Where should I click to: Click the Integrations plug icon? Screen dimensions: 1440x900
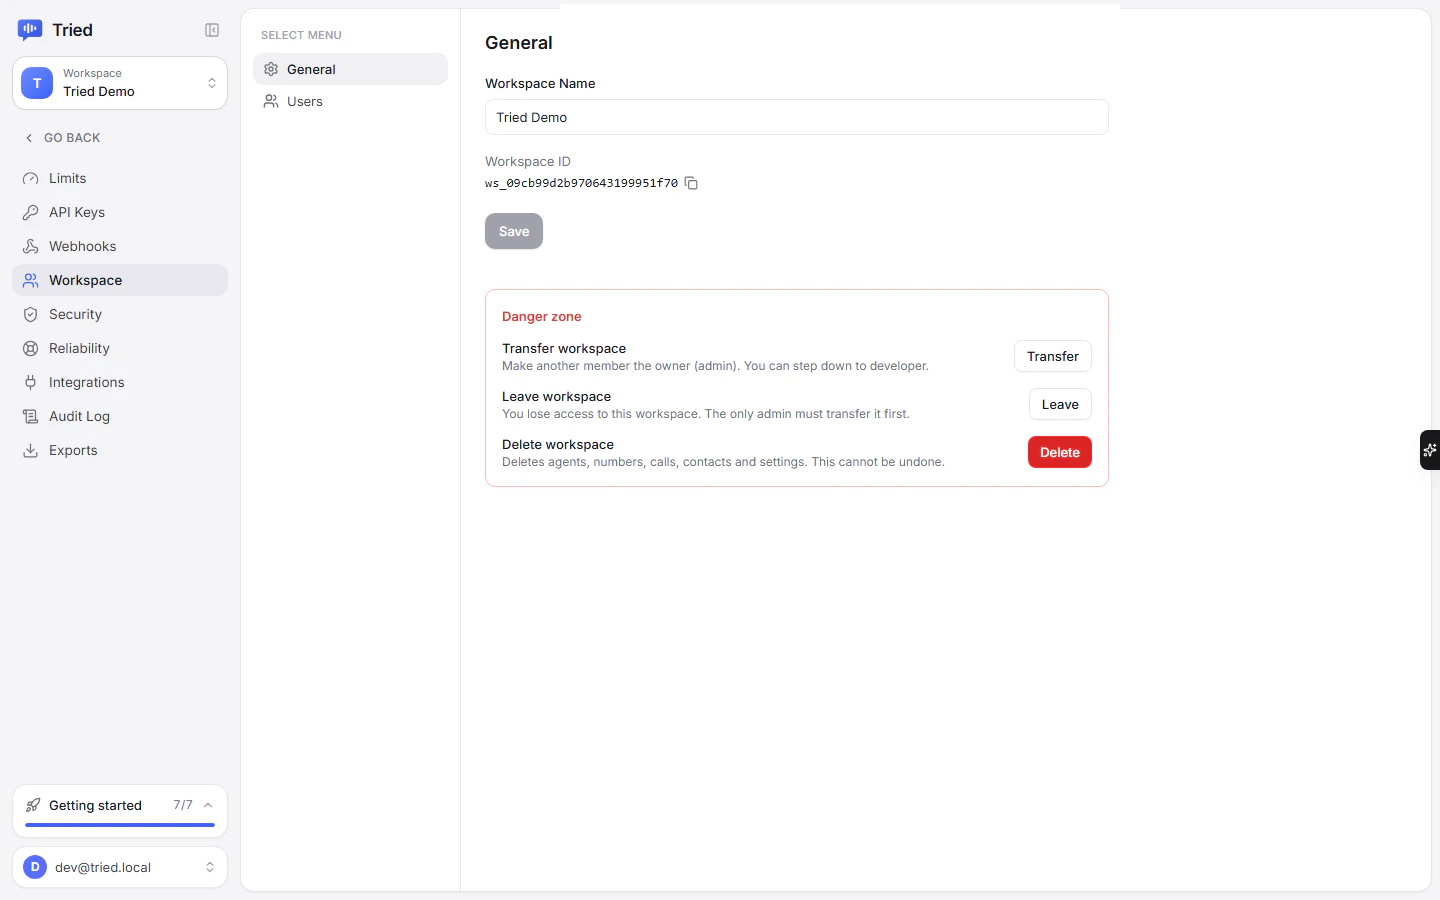tap(31, 382)
